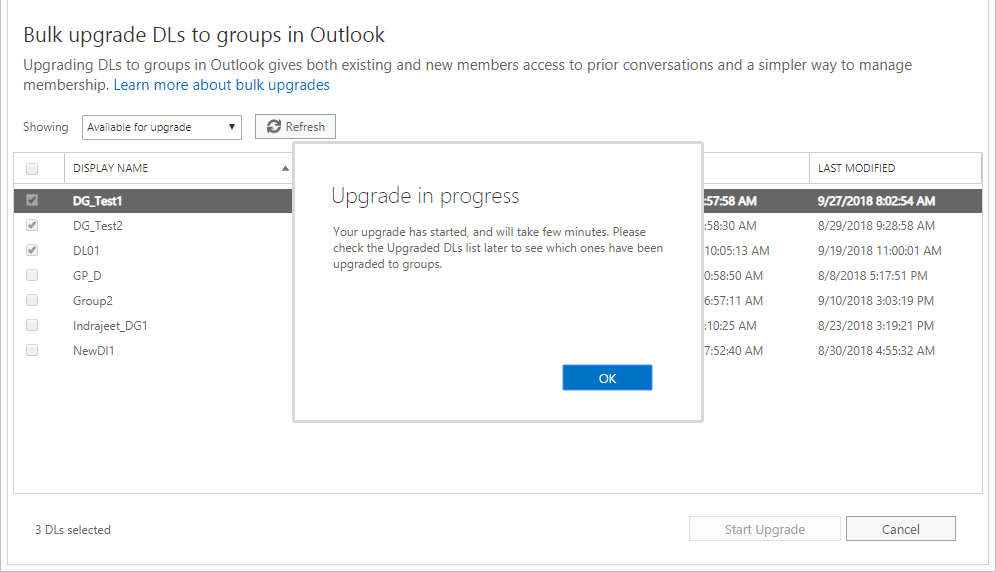Screen dimensions: 996x572
Task: Select the DG_Test1 row name
Action: tap(97, 201)
